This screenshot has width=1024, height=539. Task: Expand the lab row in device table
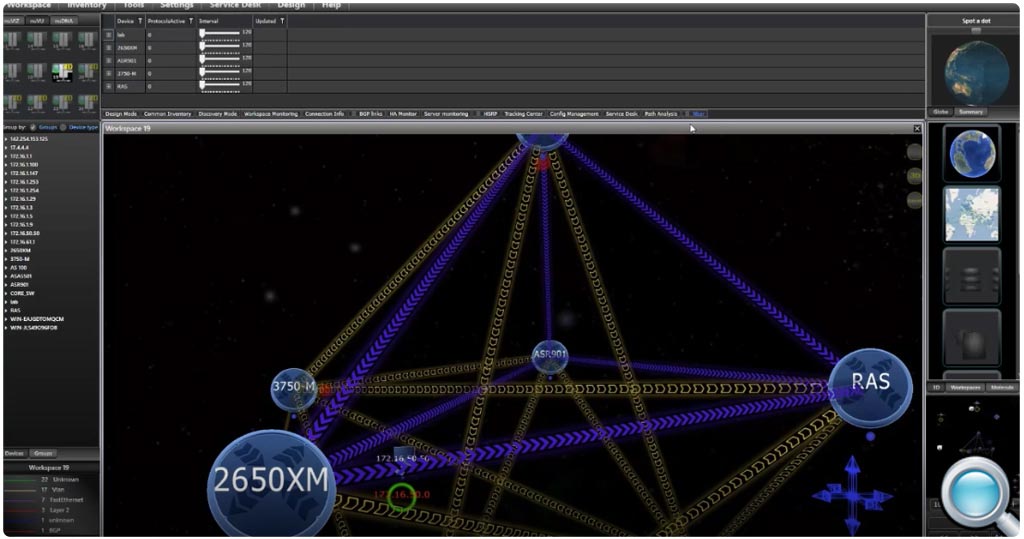coord(108,35)
